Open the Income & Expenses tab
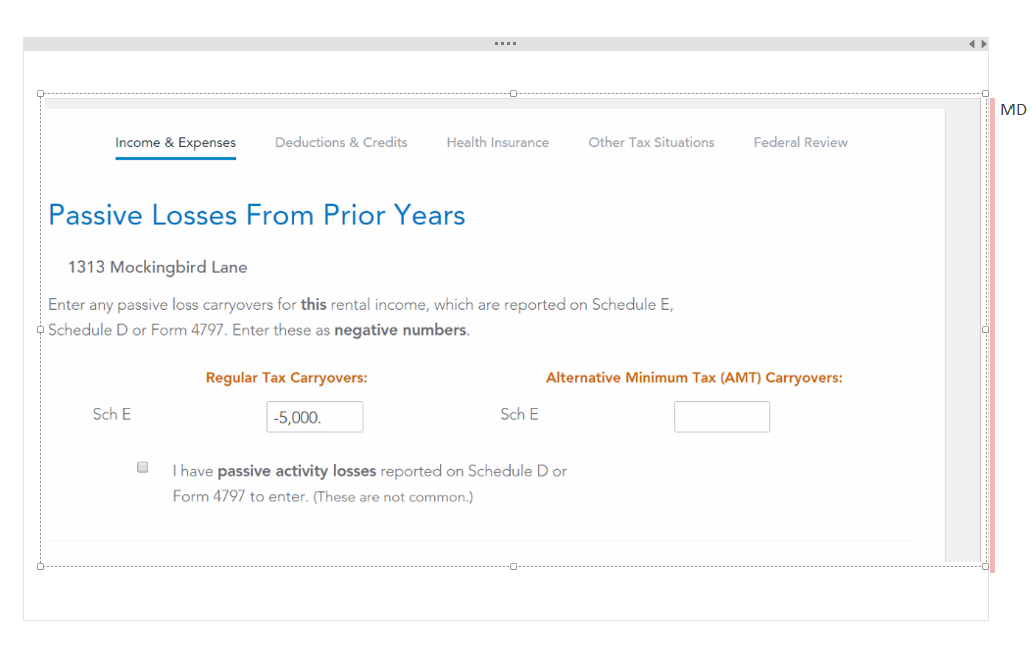1033x668 pixels. click(175, 142)
